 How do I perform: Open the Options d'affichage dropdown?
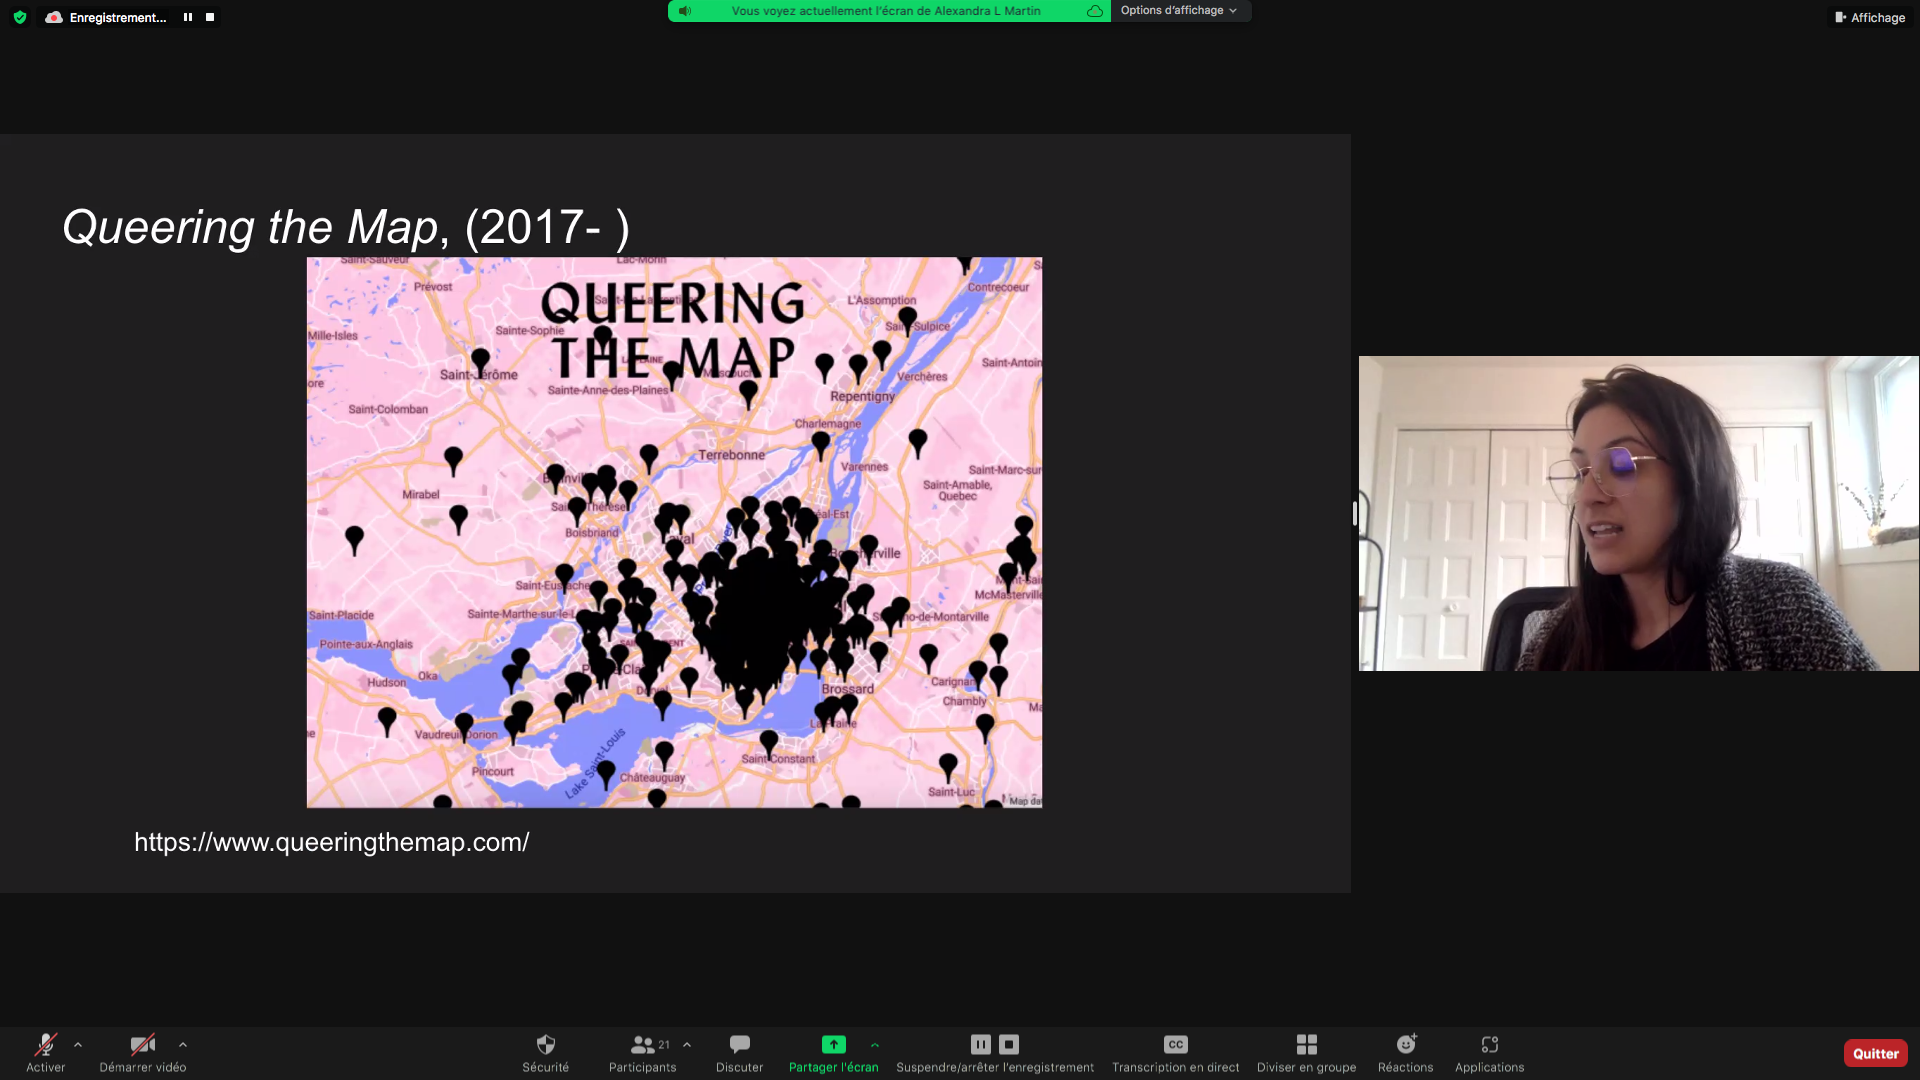(x=1178, y=11)
